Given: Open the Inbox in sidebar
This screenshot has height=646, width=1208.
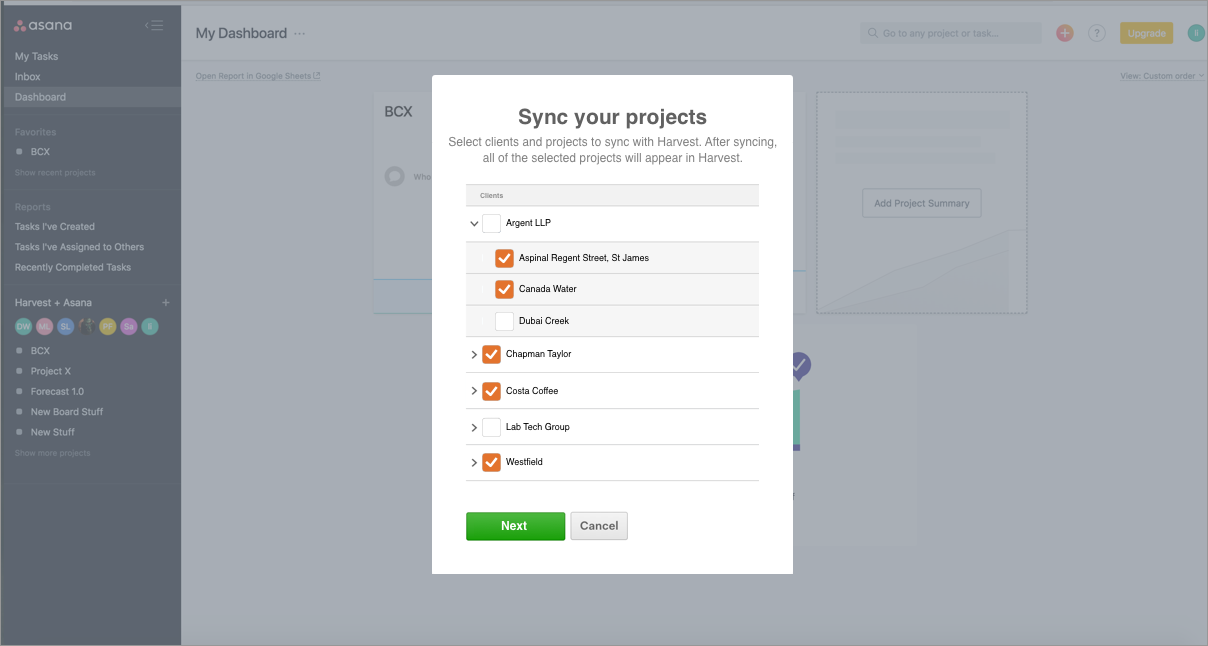Looking at the screenshot, I should [x=27, y=77].
